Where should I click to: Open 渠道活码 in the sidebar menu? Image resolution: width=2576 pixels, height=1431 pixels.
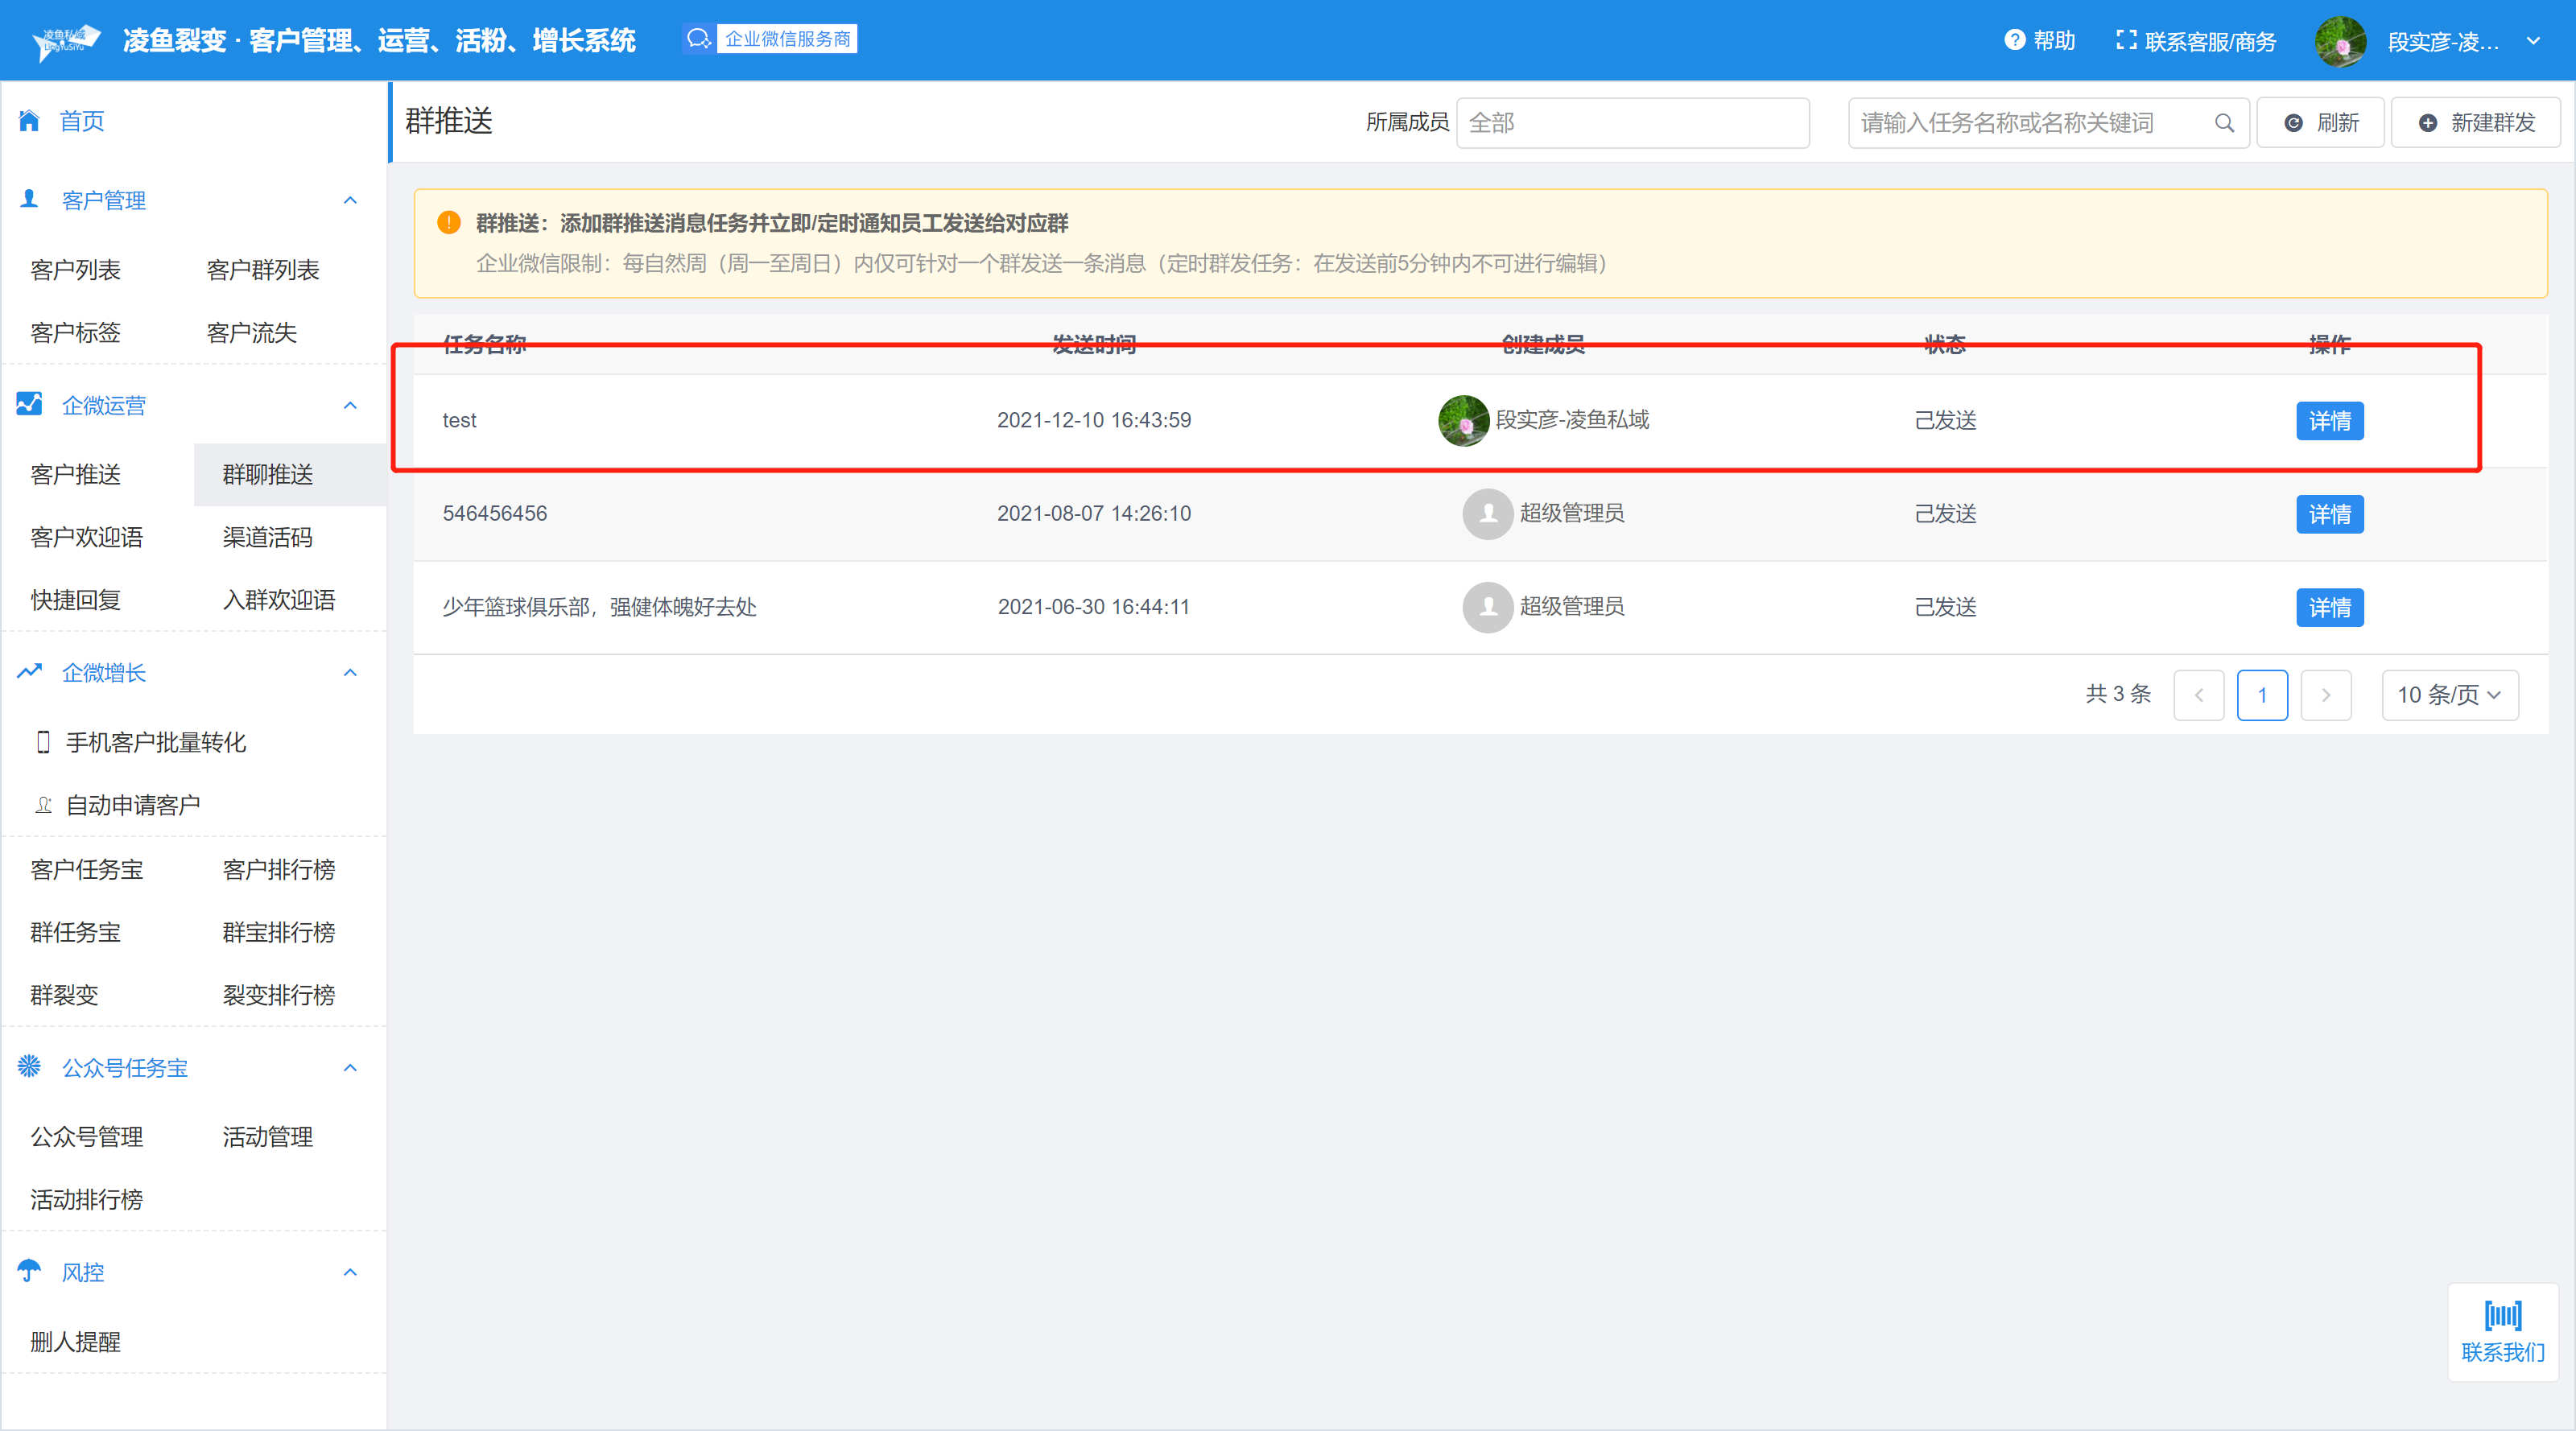coord(267,537)
